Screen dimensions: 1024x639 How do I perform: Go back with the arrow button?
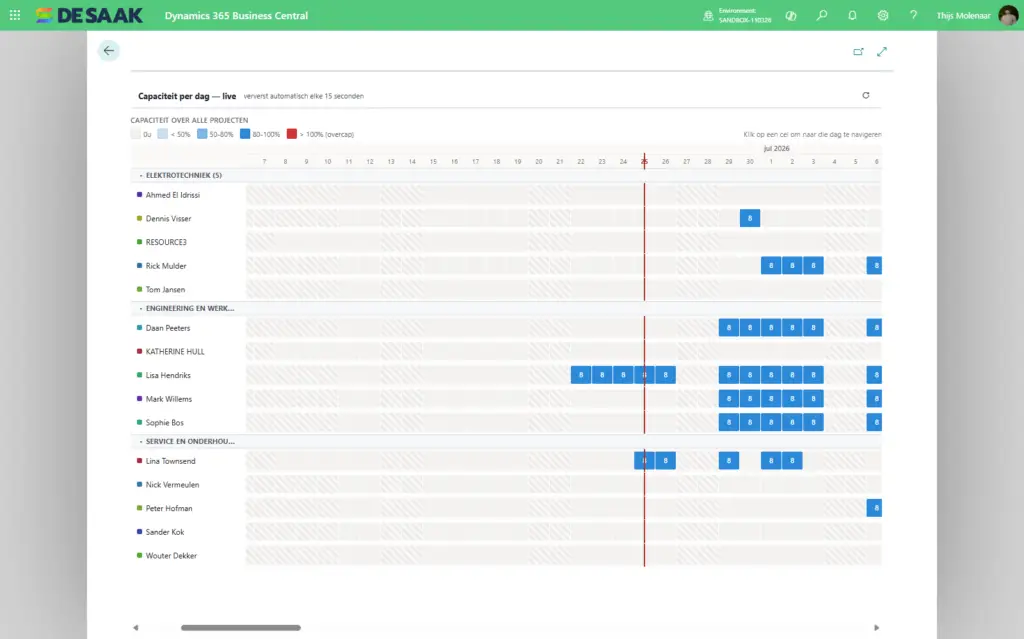108,50
